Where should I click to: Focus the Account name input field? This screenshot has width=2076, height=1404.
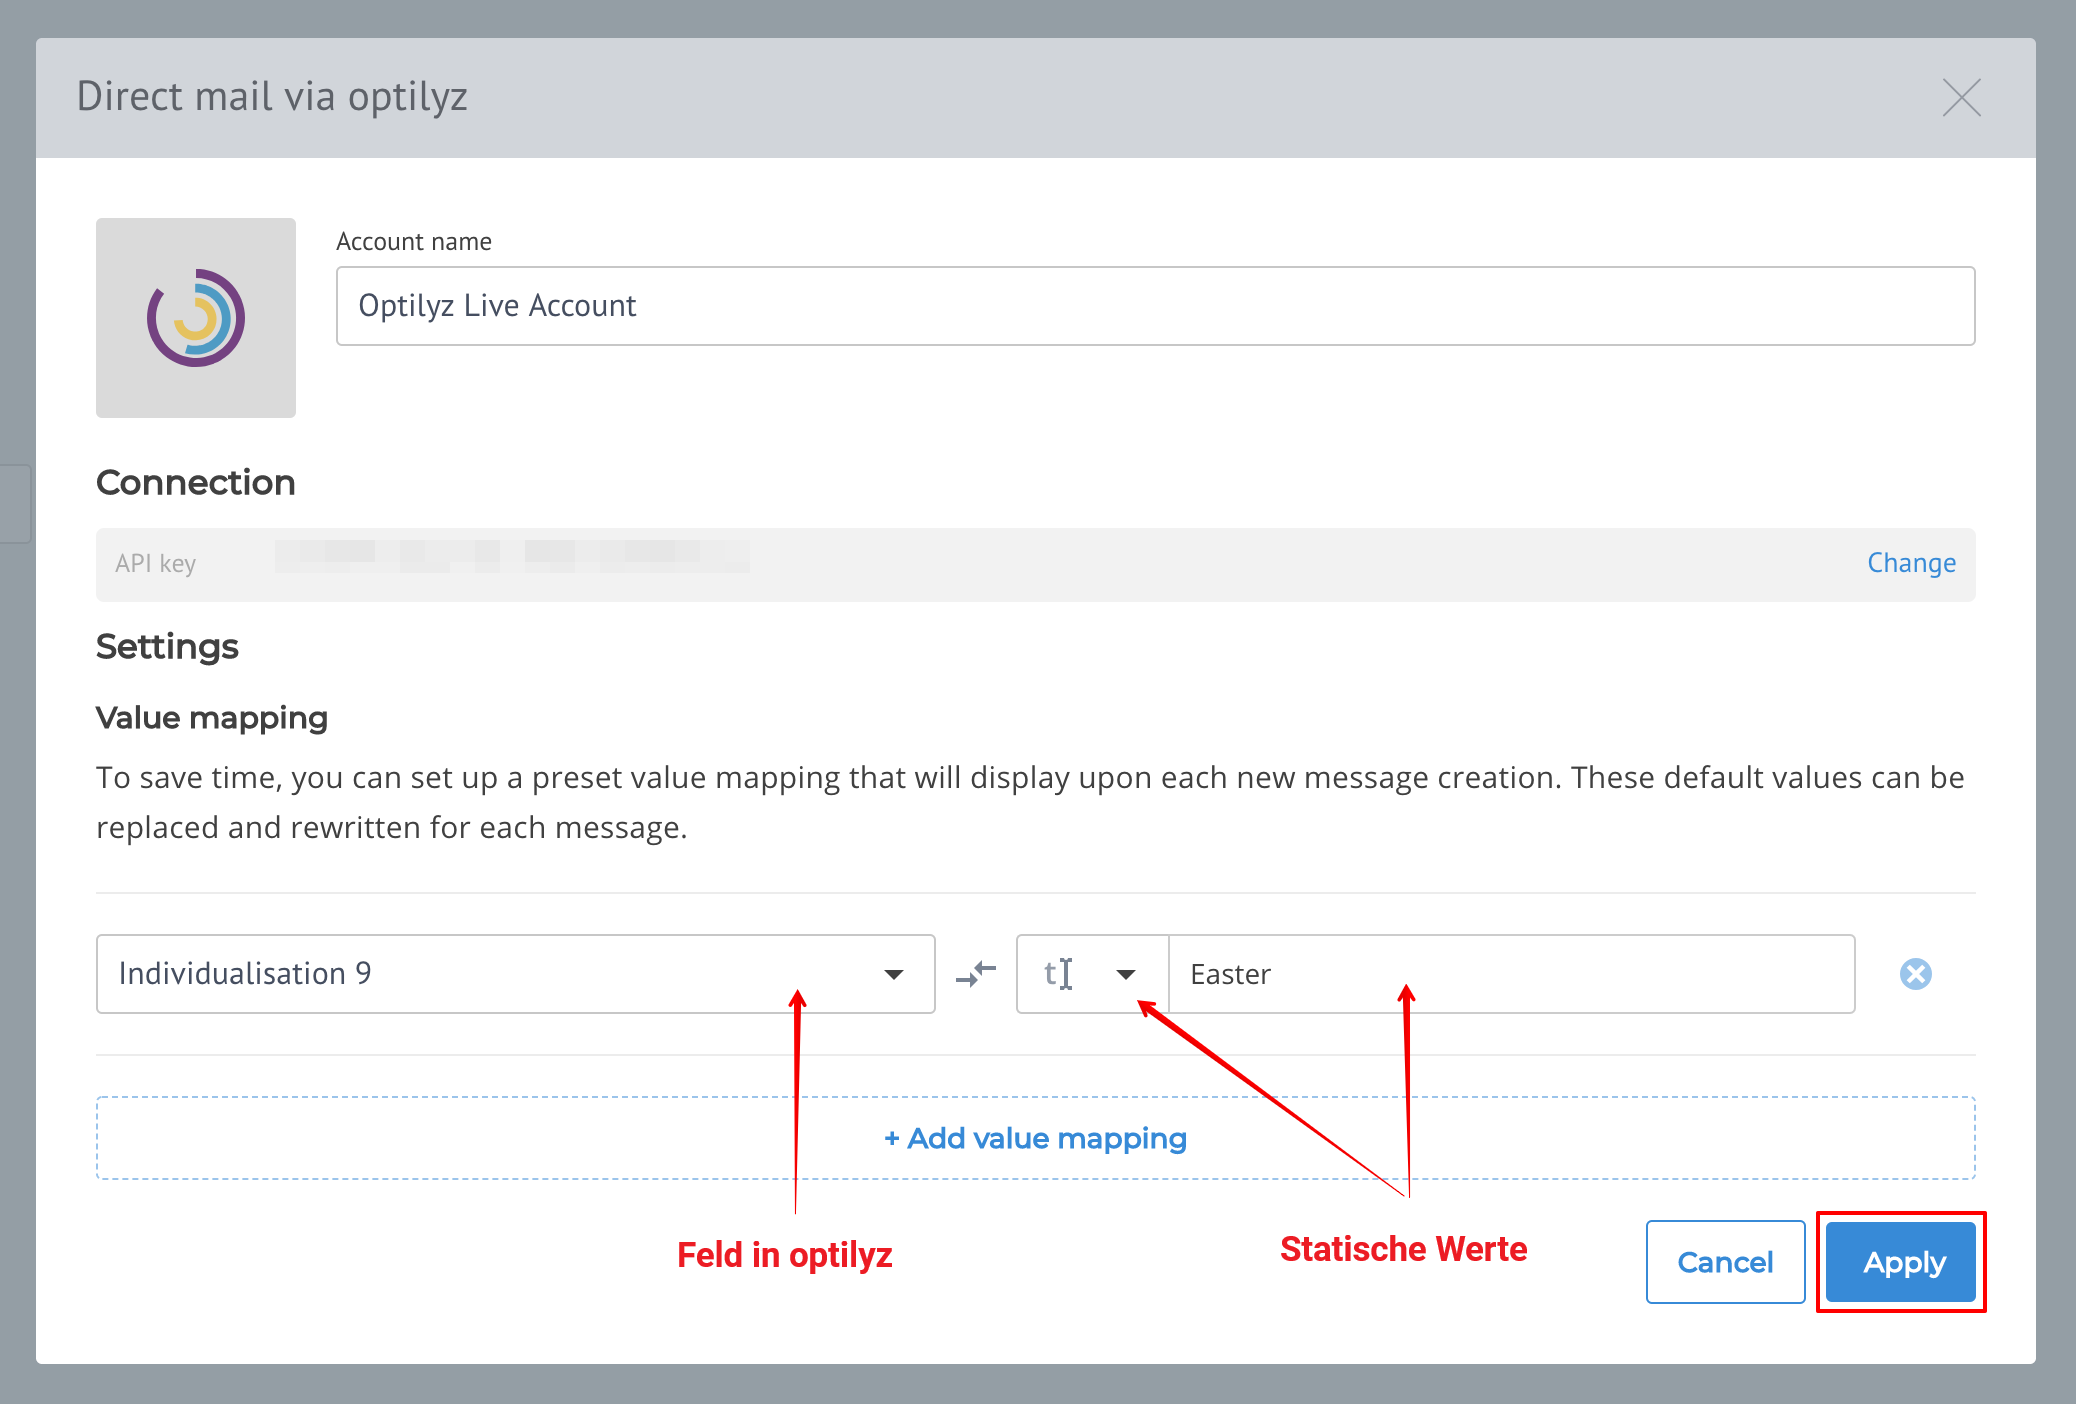pos(1155,306)
